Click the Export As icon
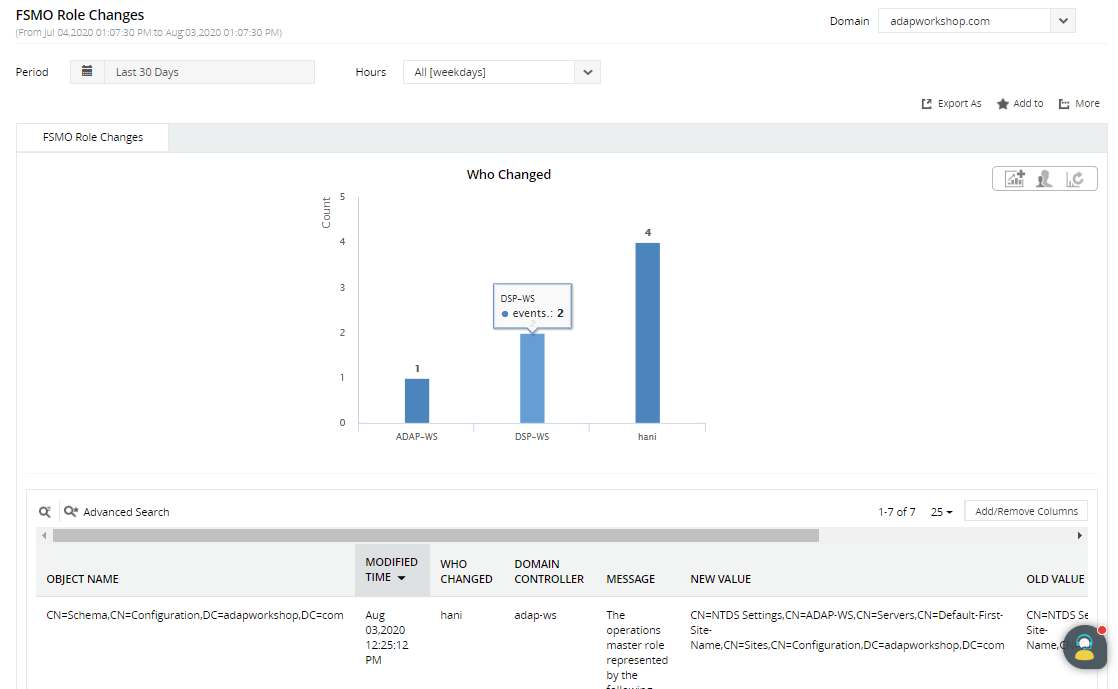Screen dimensions: 1118x689 (926, 104)
